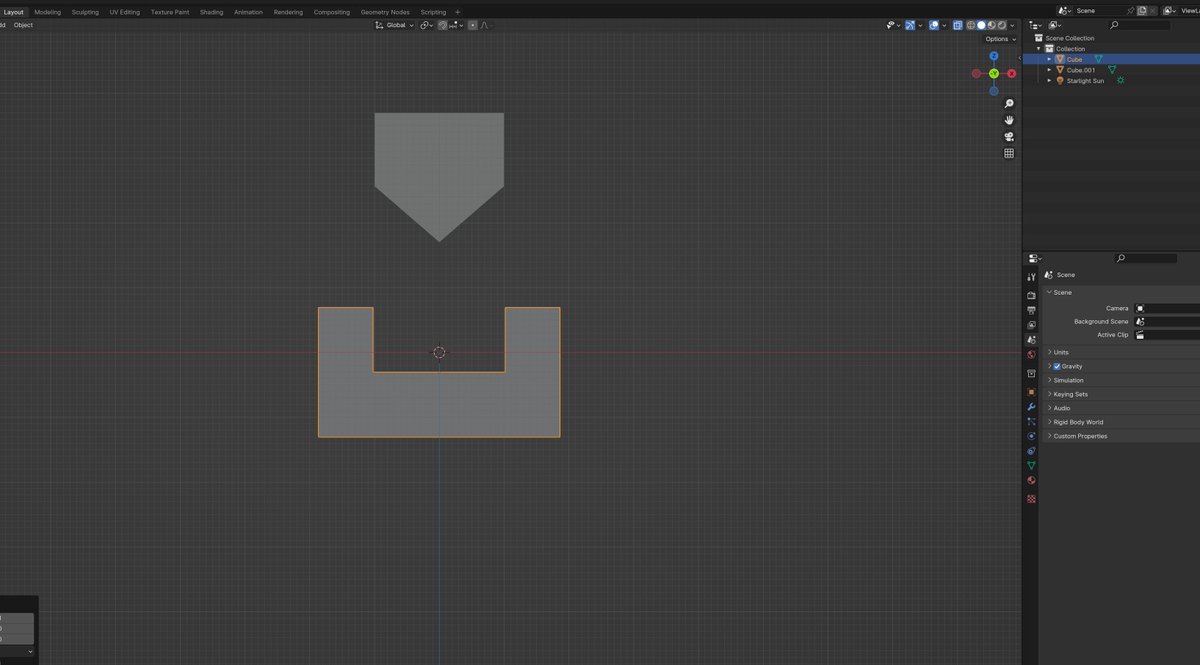Switch to the Scripting workspace tab

(433, 12)
